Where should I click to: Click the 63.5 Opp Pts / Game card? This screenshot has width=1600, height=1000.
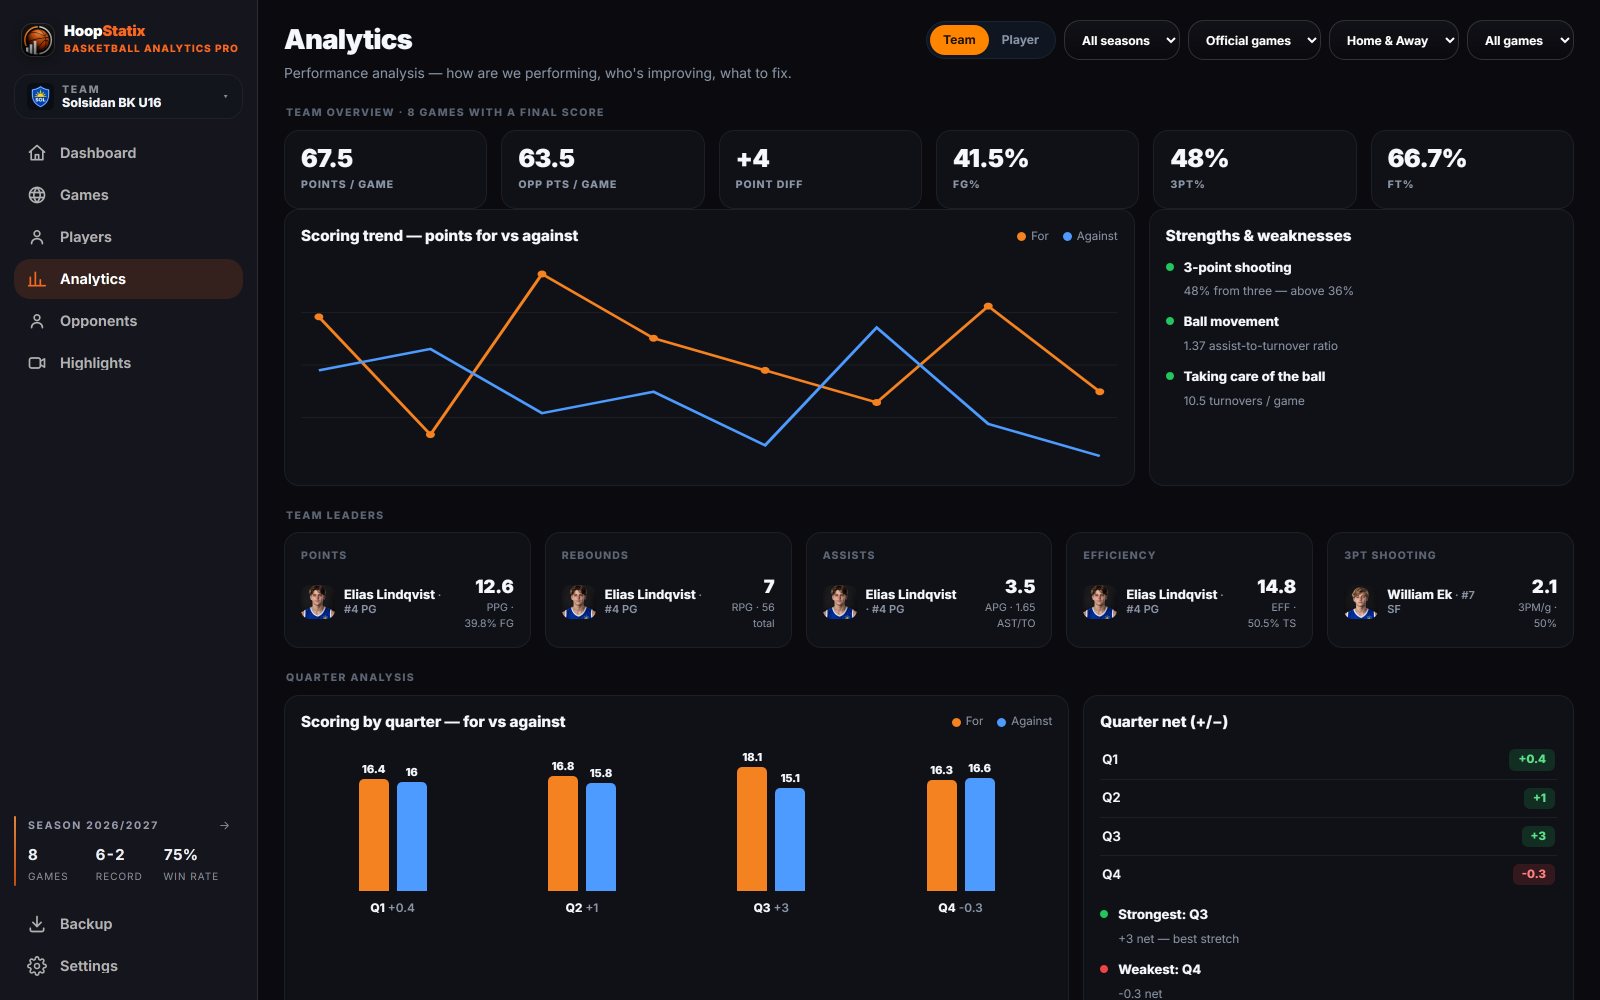click(x=603, y=169)
